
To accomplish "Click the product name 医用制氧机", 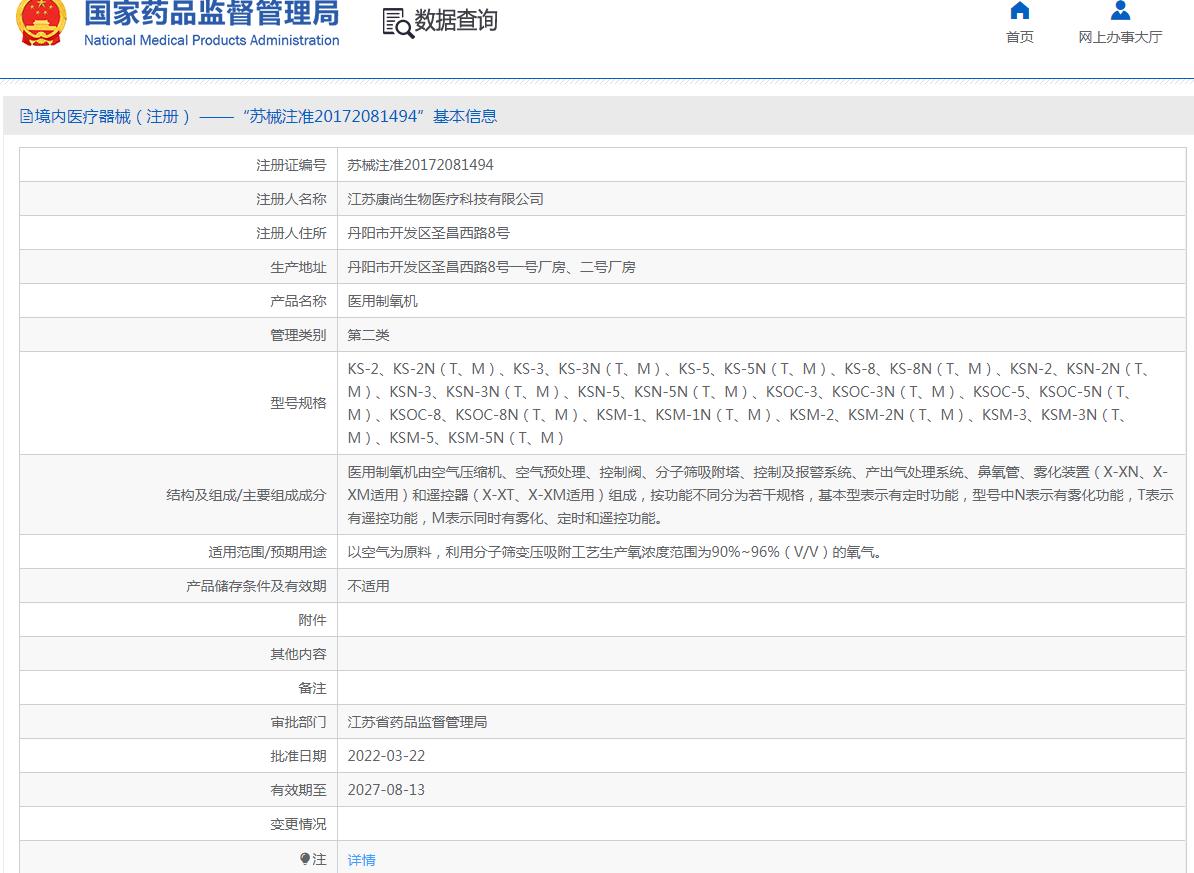I will [382, 301].
